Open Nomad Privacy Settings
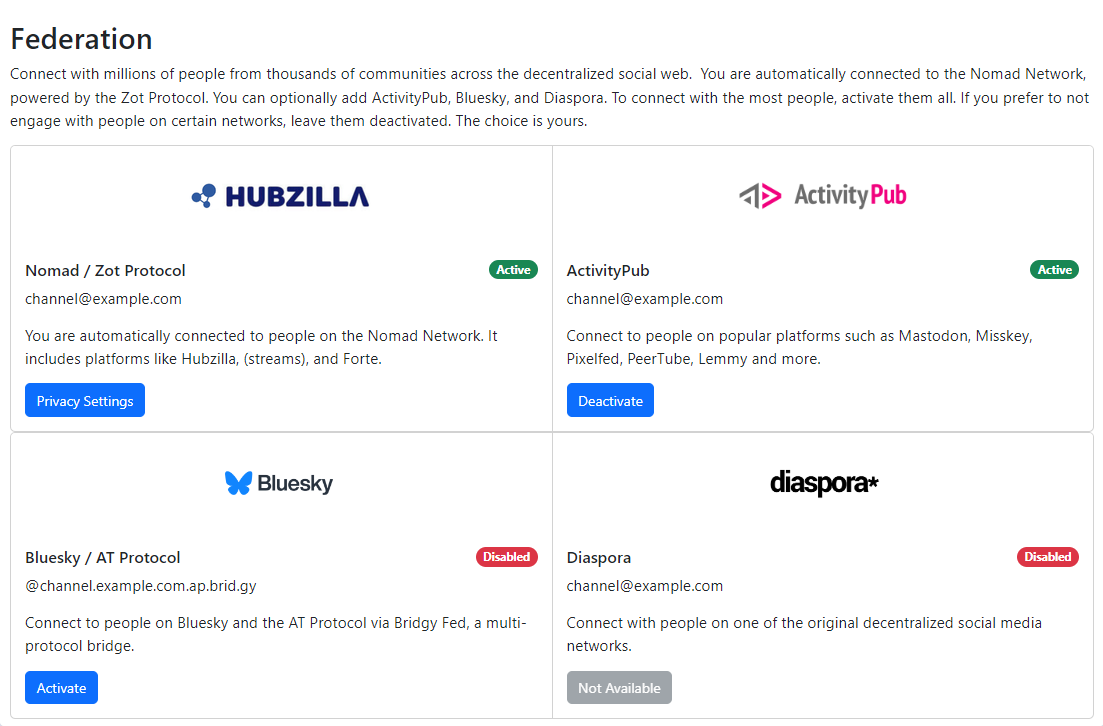 pyautogui.click(x=85, y=401)
